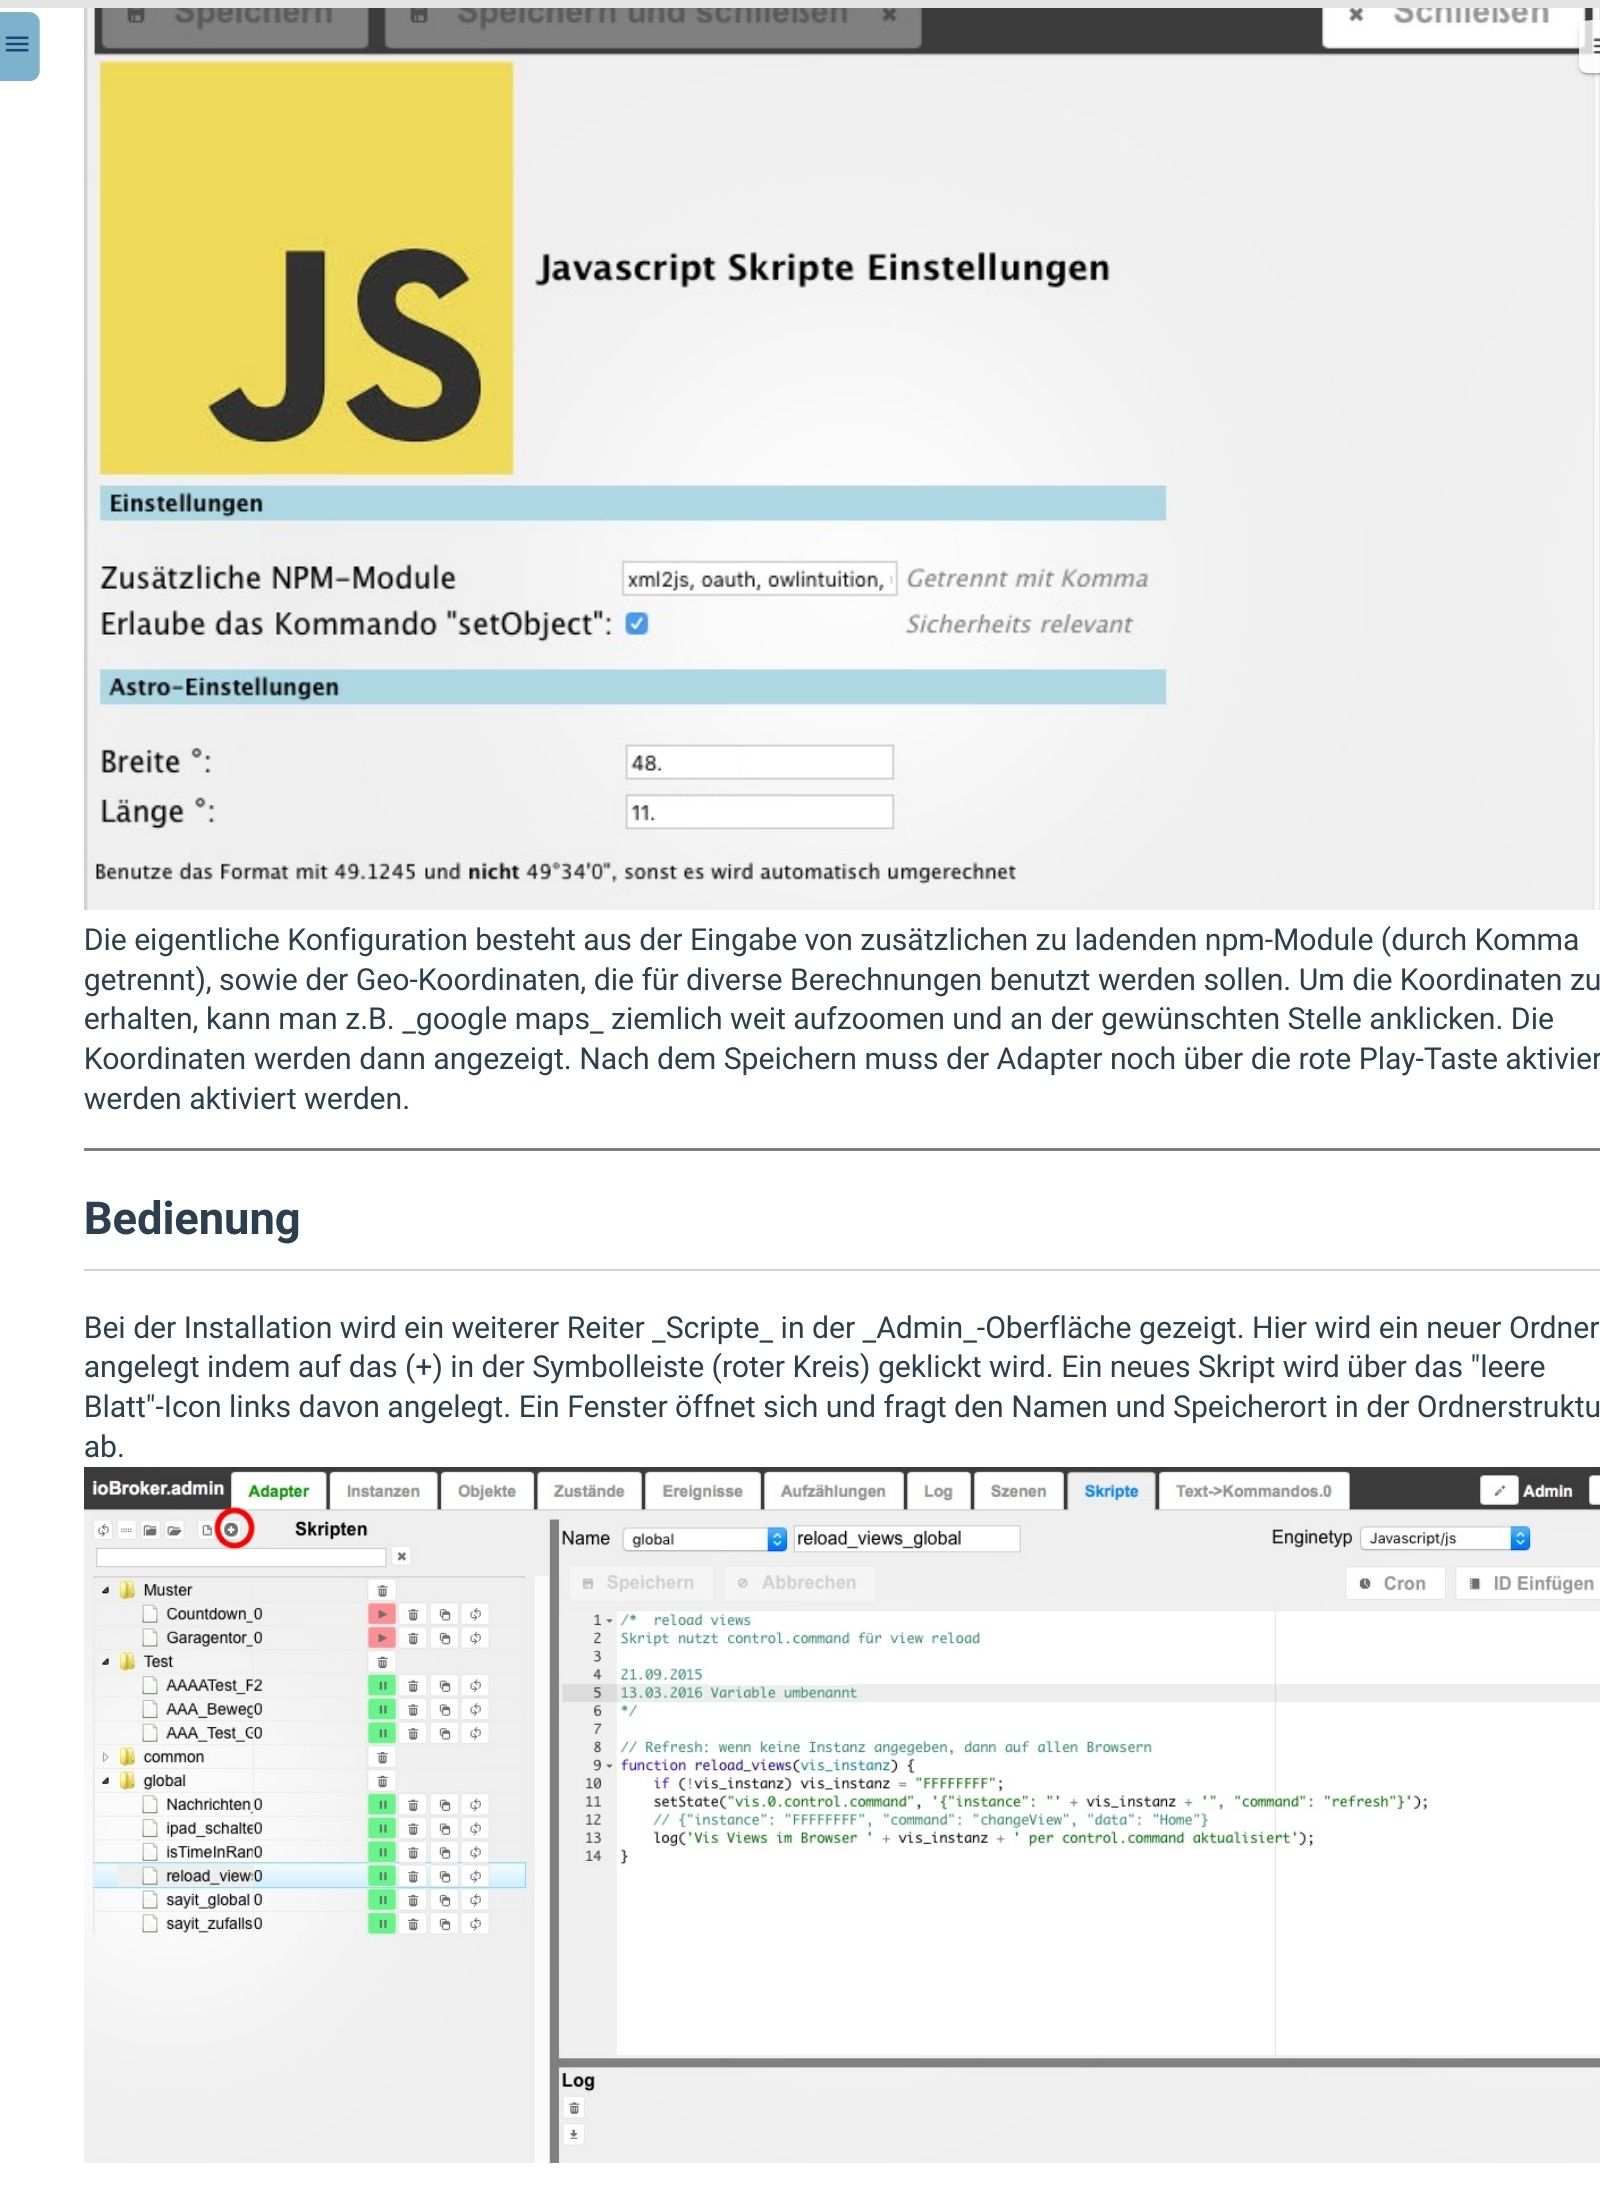Open the Text->Kommandos.0 tab
The height and width of the screenshot is (2199, 1600).
pyautogui.click(x=1253, y=1492)
